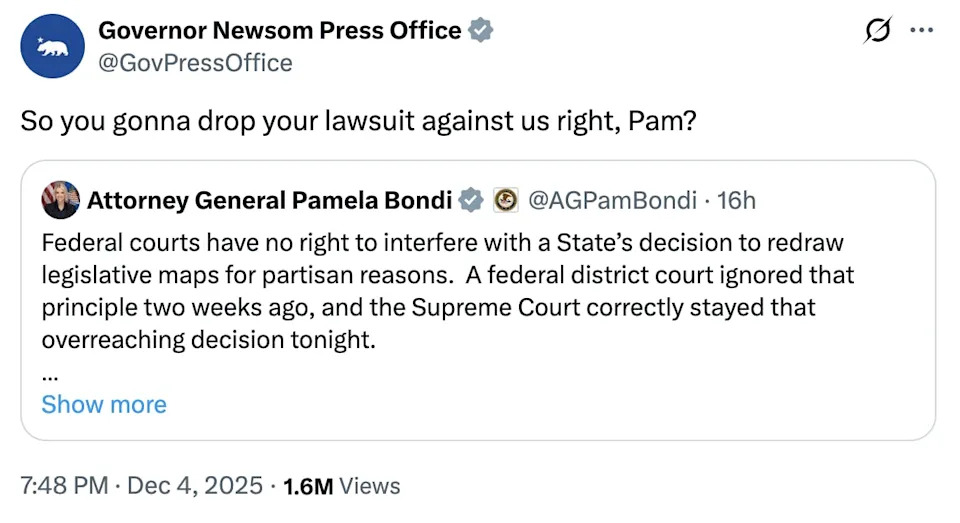Click the verified badge next to Pamela Bondi

(x=470, y=201)
